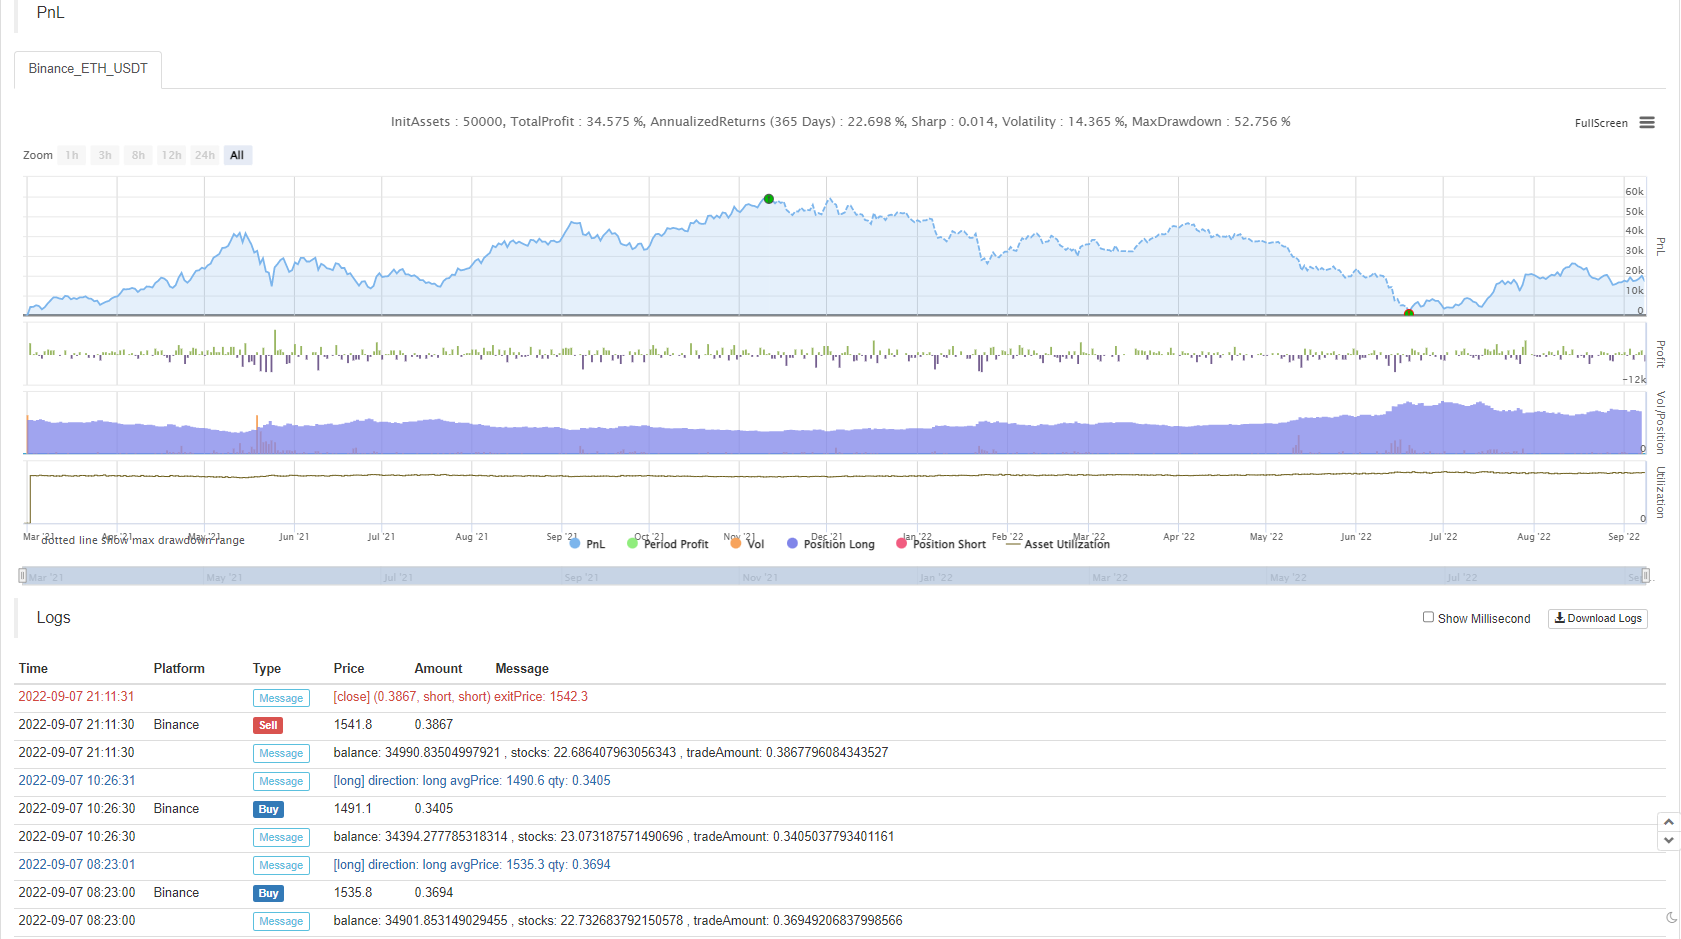Image resolution: width=1681 pixels, height=939 pixels.
Task: Open the Binance_ETH_USDT tab
Action: coord(88,69)
